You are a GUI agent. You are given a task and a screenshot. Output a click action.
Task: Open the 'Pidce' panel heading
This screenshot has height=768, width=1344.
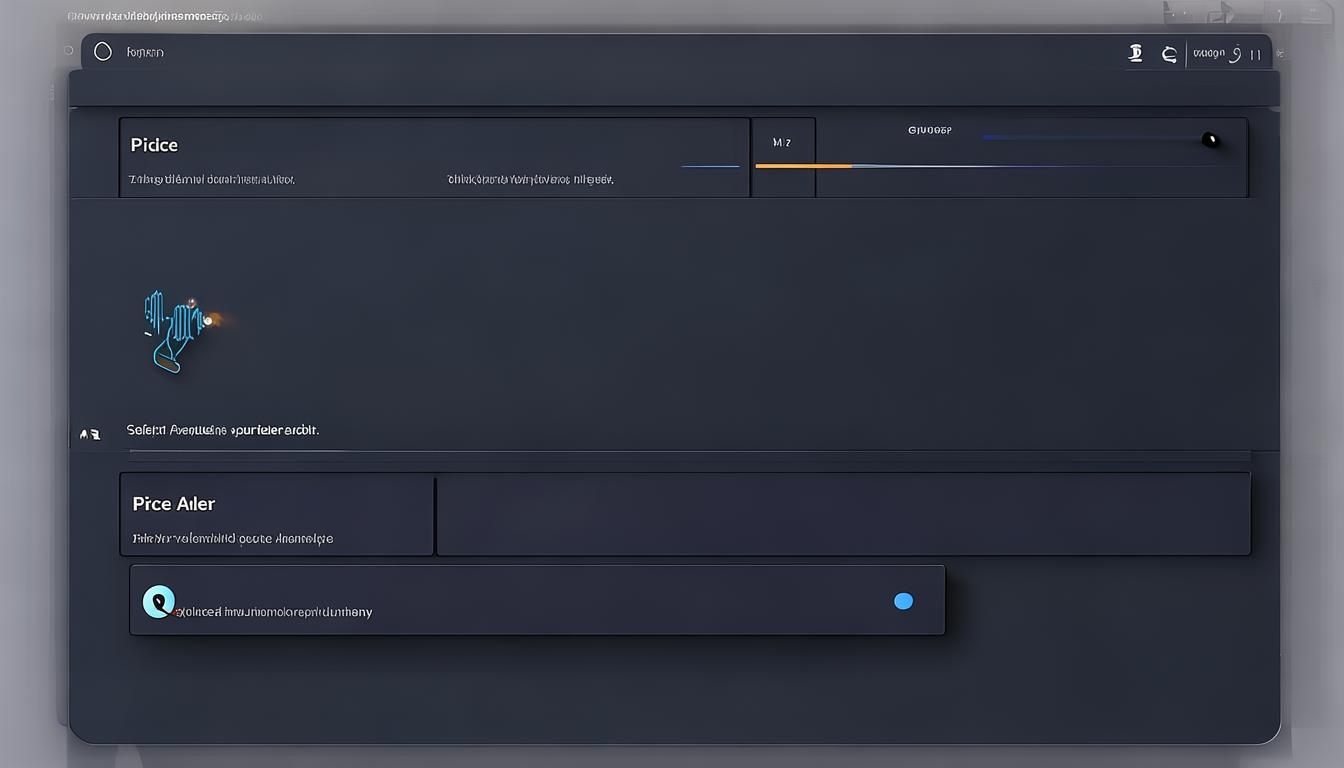click(x=154, y=145)
